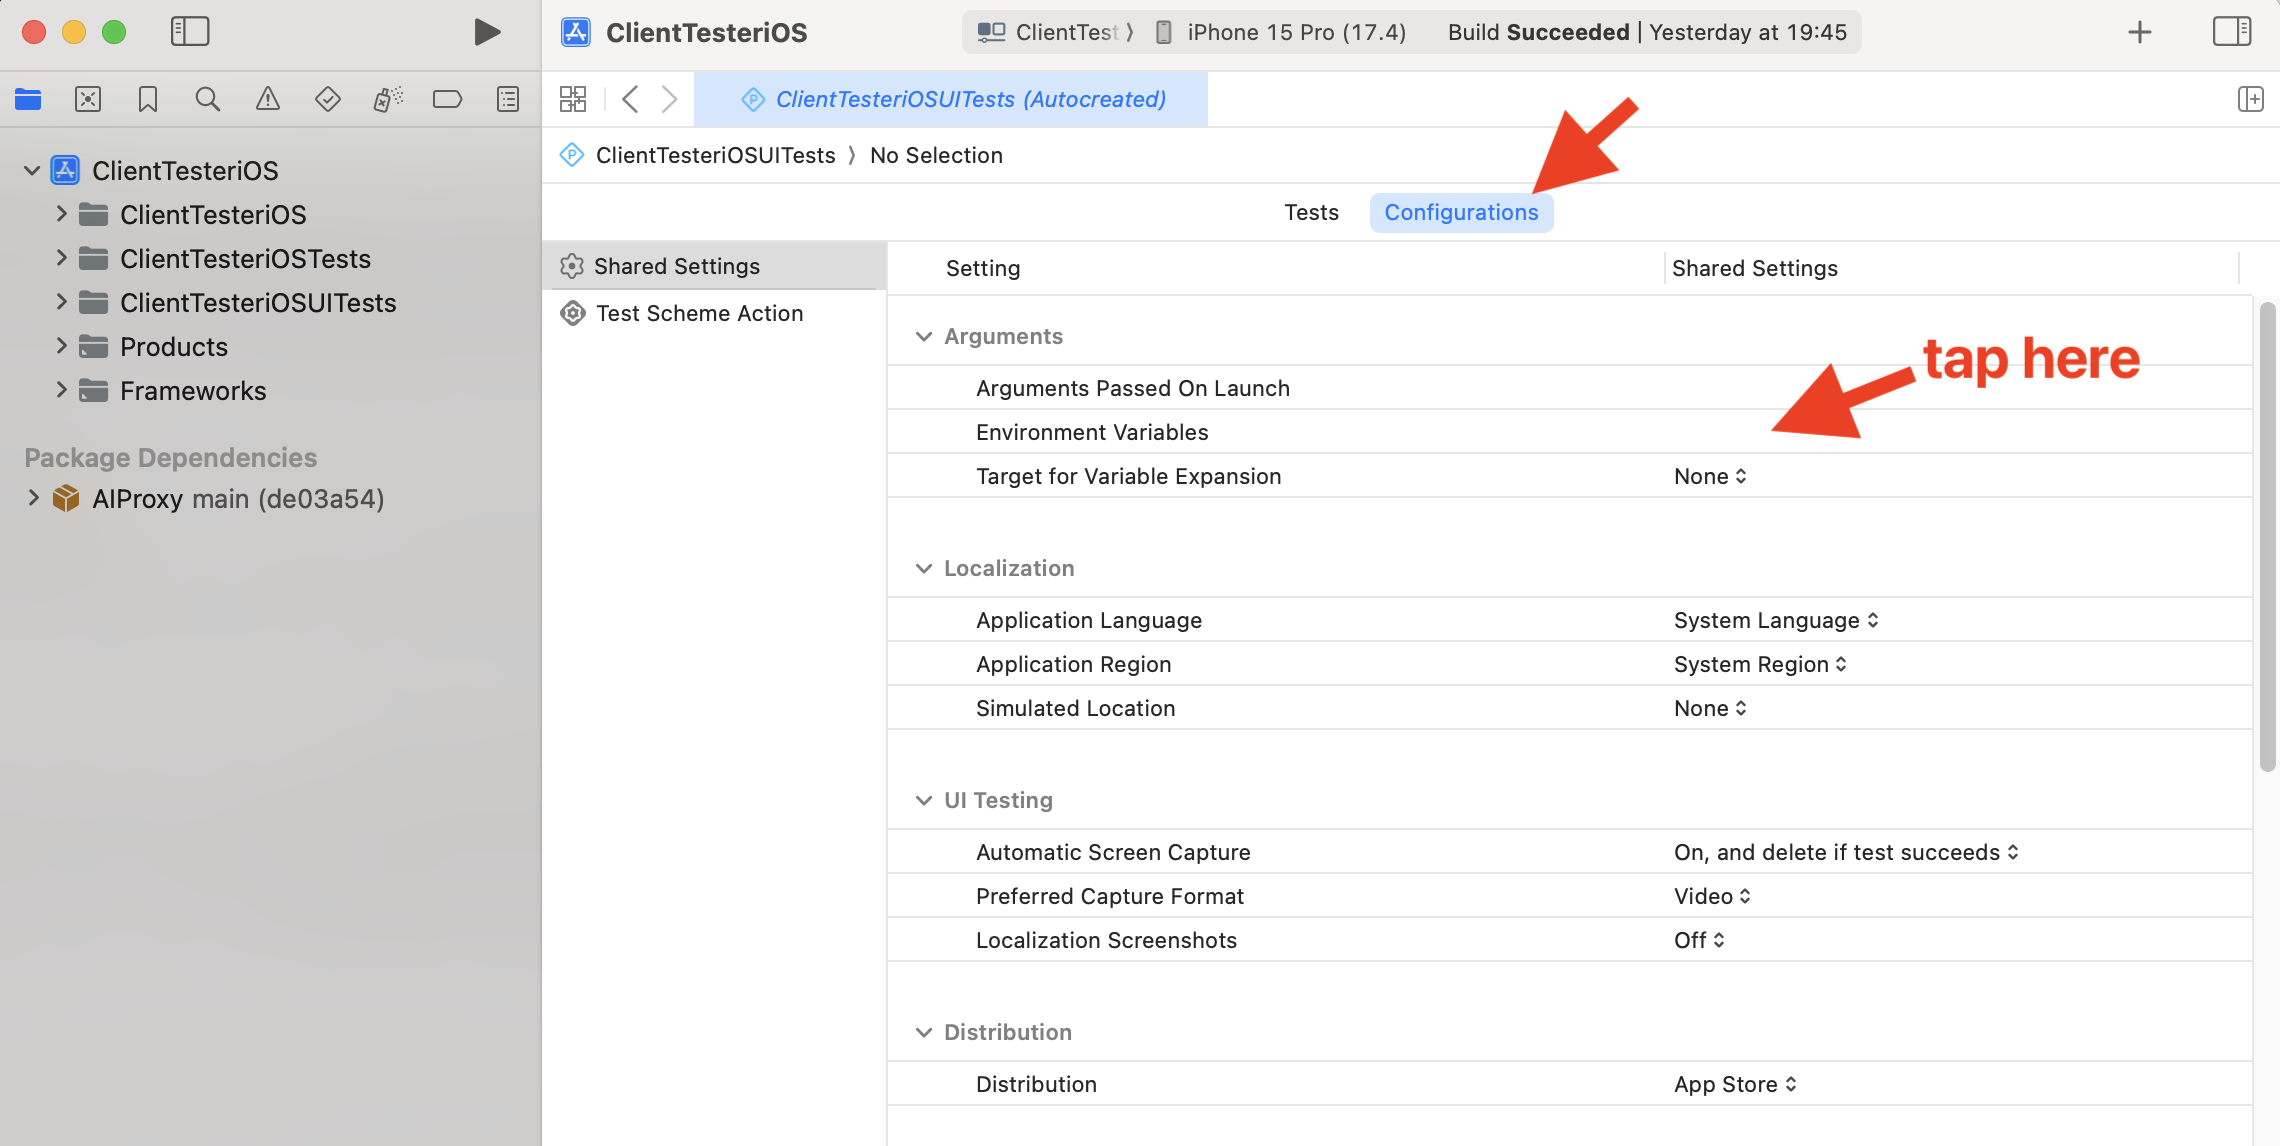The image size is (2280, 1146).
Task: Open the related items grid menu
Action: (573, 99)
